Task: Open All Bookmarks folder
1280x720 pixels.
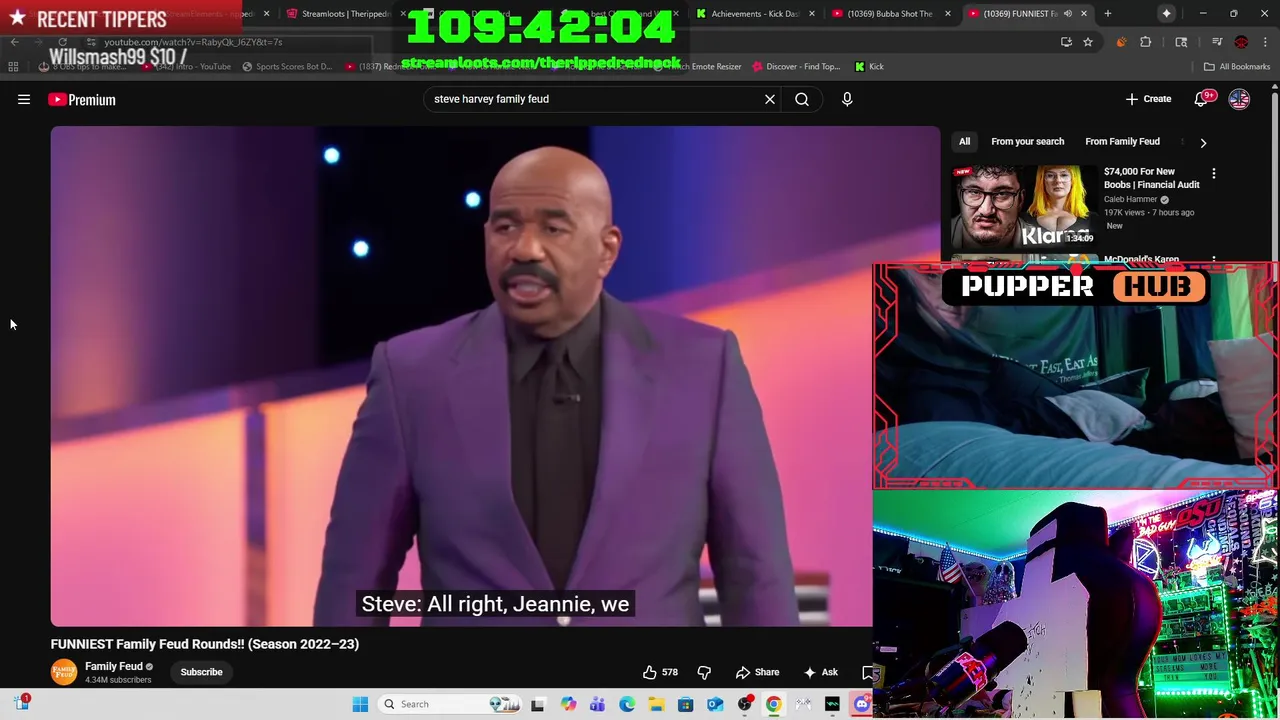Action: coord(1236,66)
